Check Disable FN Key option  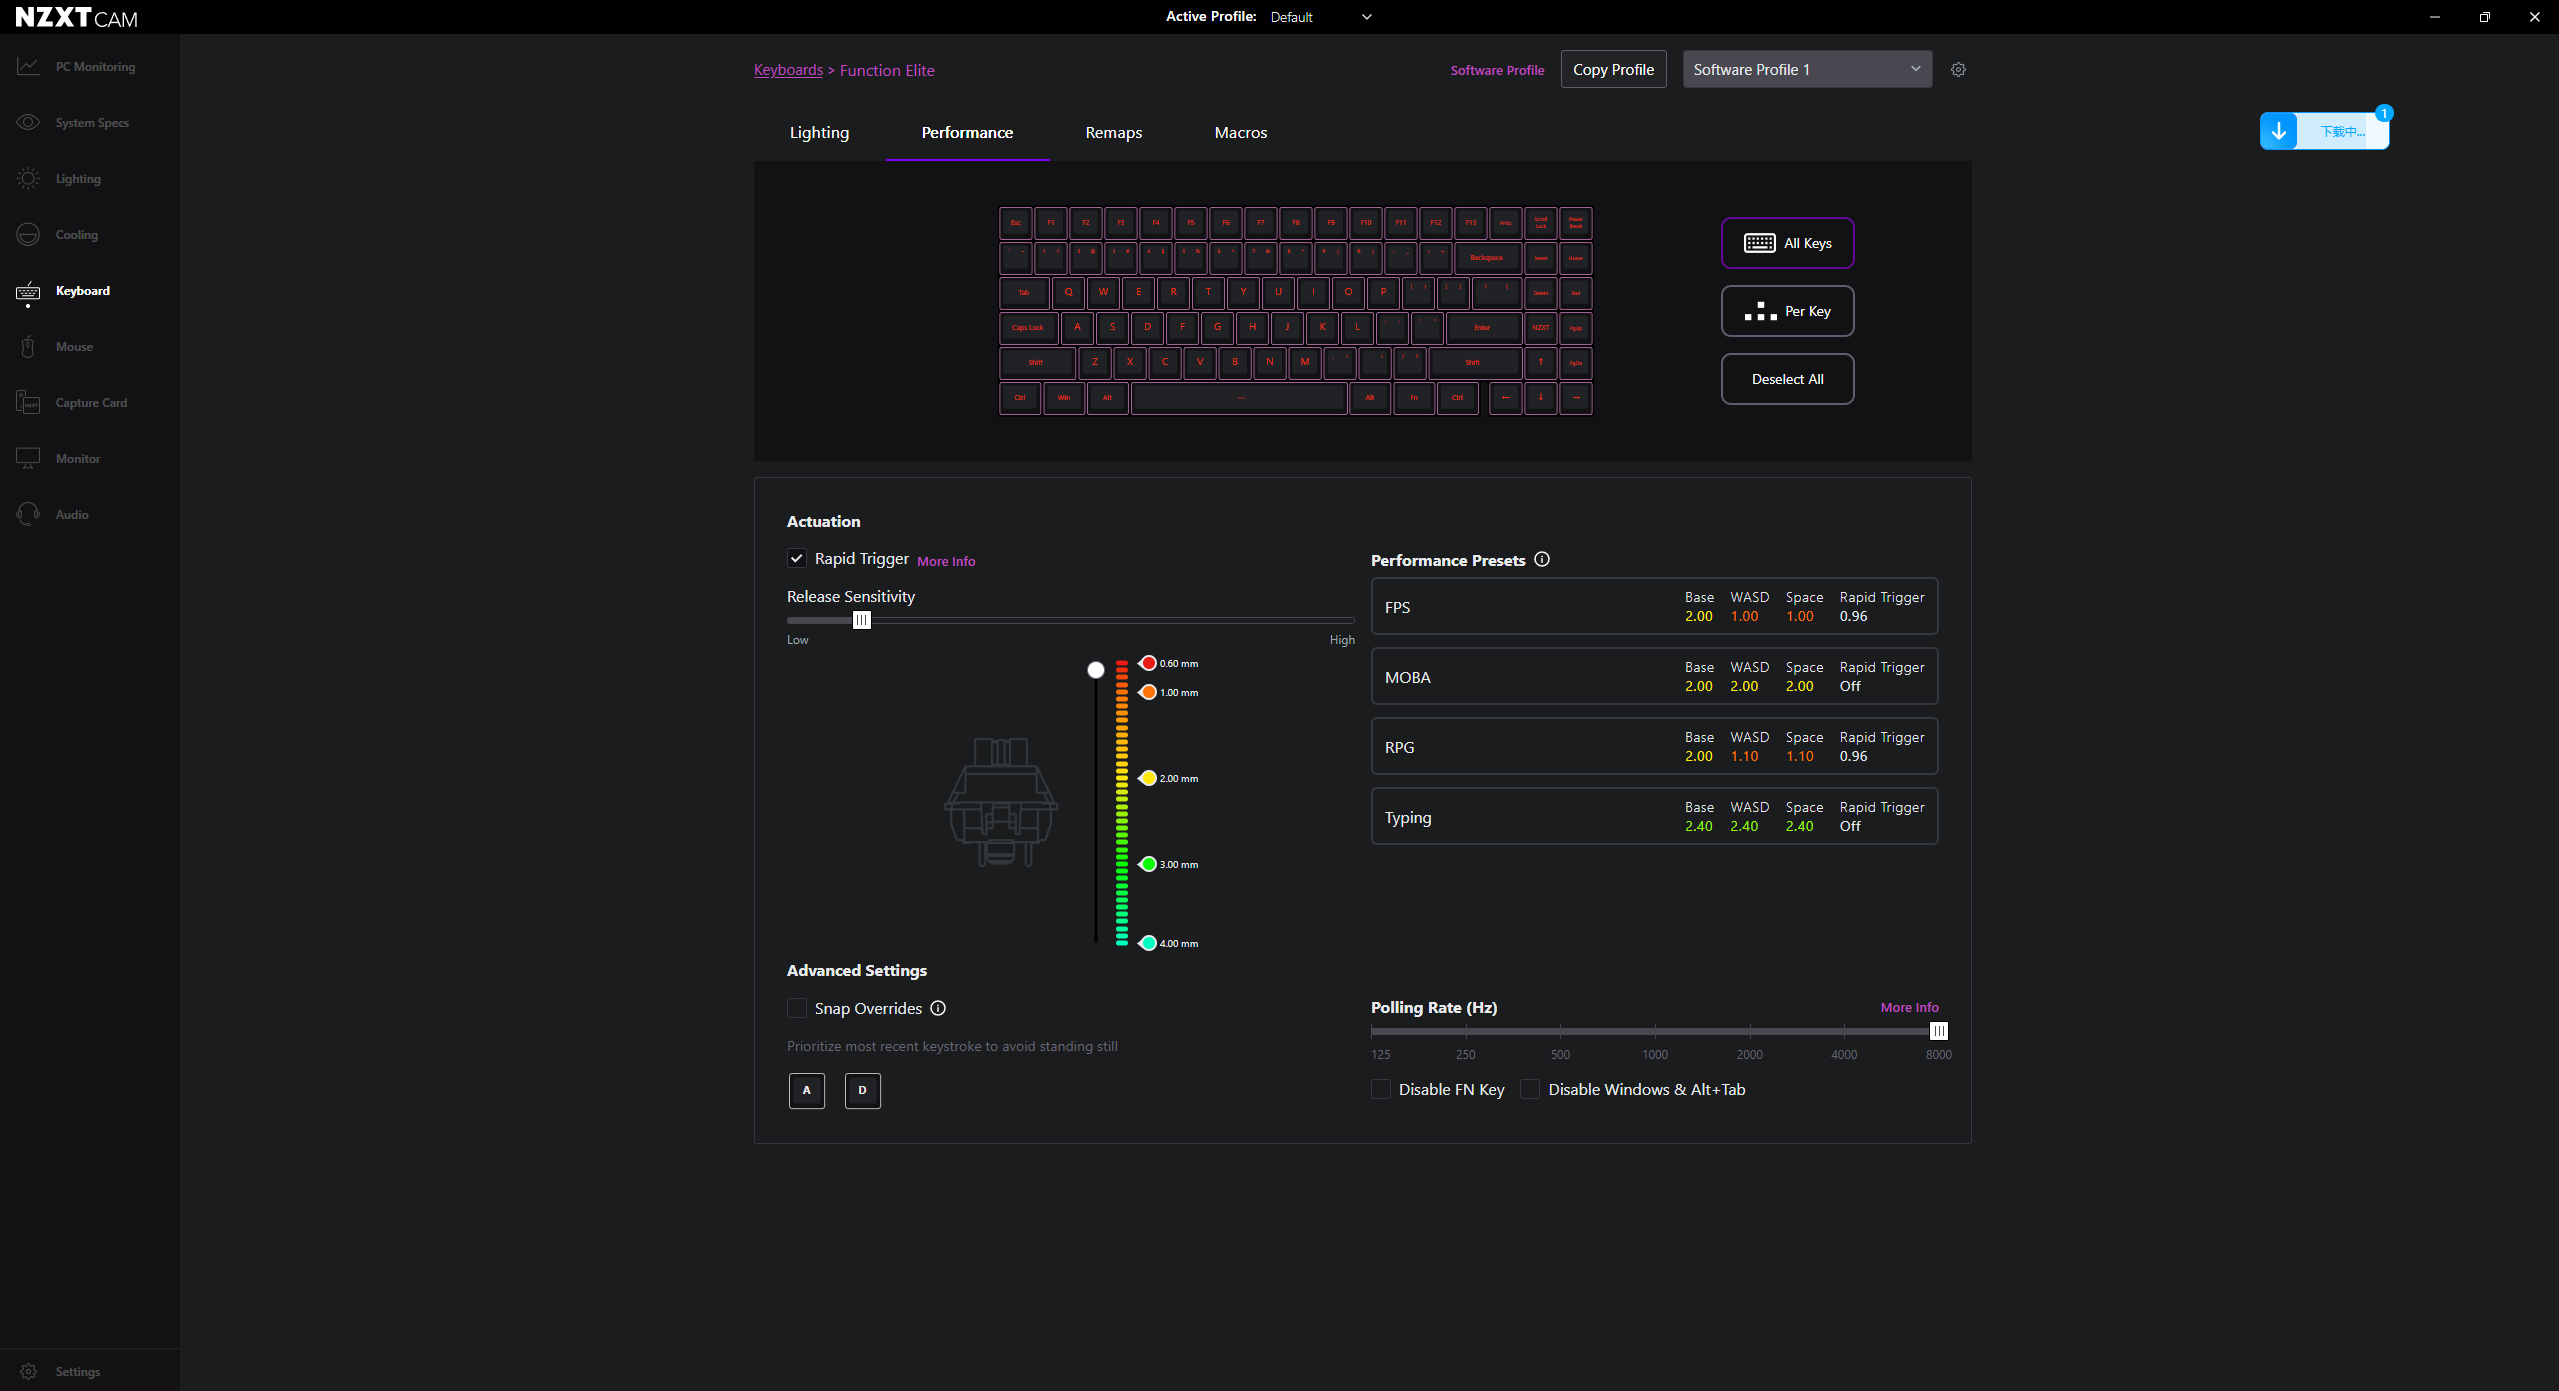point(1381,1089)
